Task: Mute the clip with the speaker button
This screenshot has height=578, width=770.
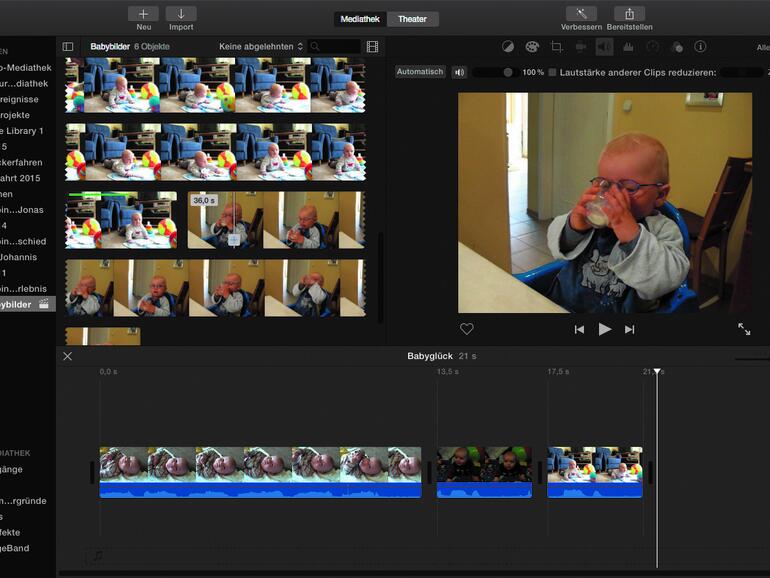Action: pyautogui.click(x=459, y=72)
